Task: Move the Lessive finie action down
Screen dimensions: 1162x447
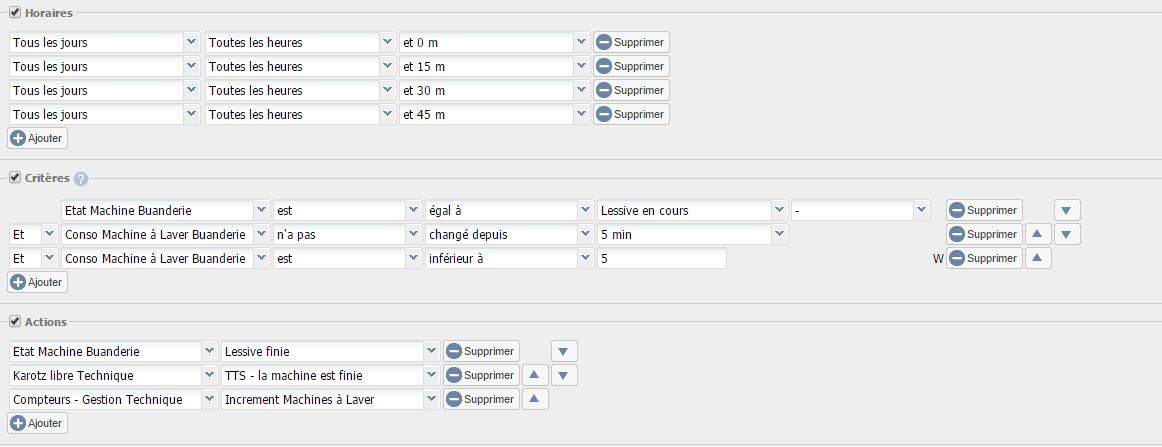Action: coord(564,351)
